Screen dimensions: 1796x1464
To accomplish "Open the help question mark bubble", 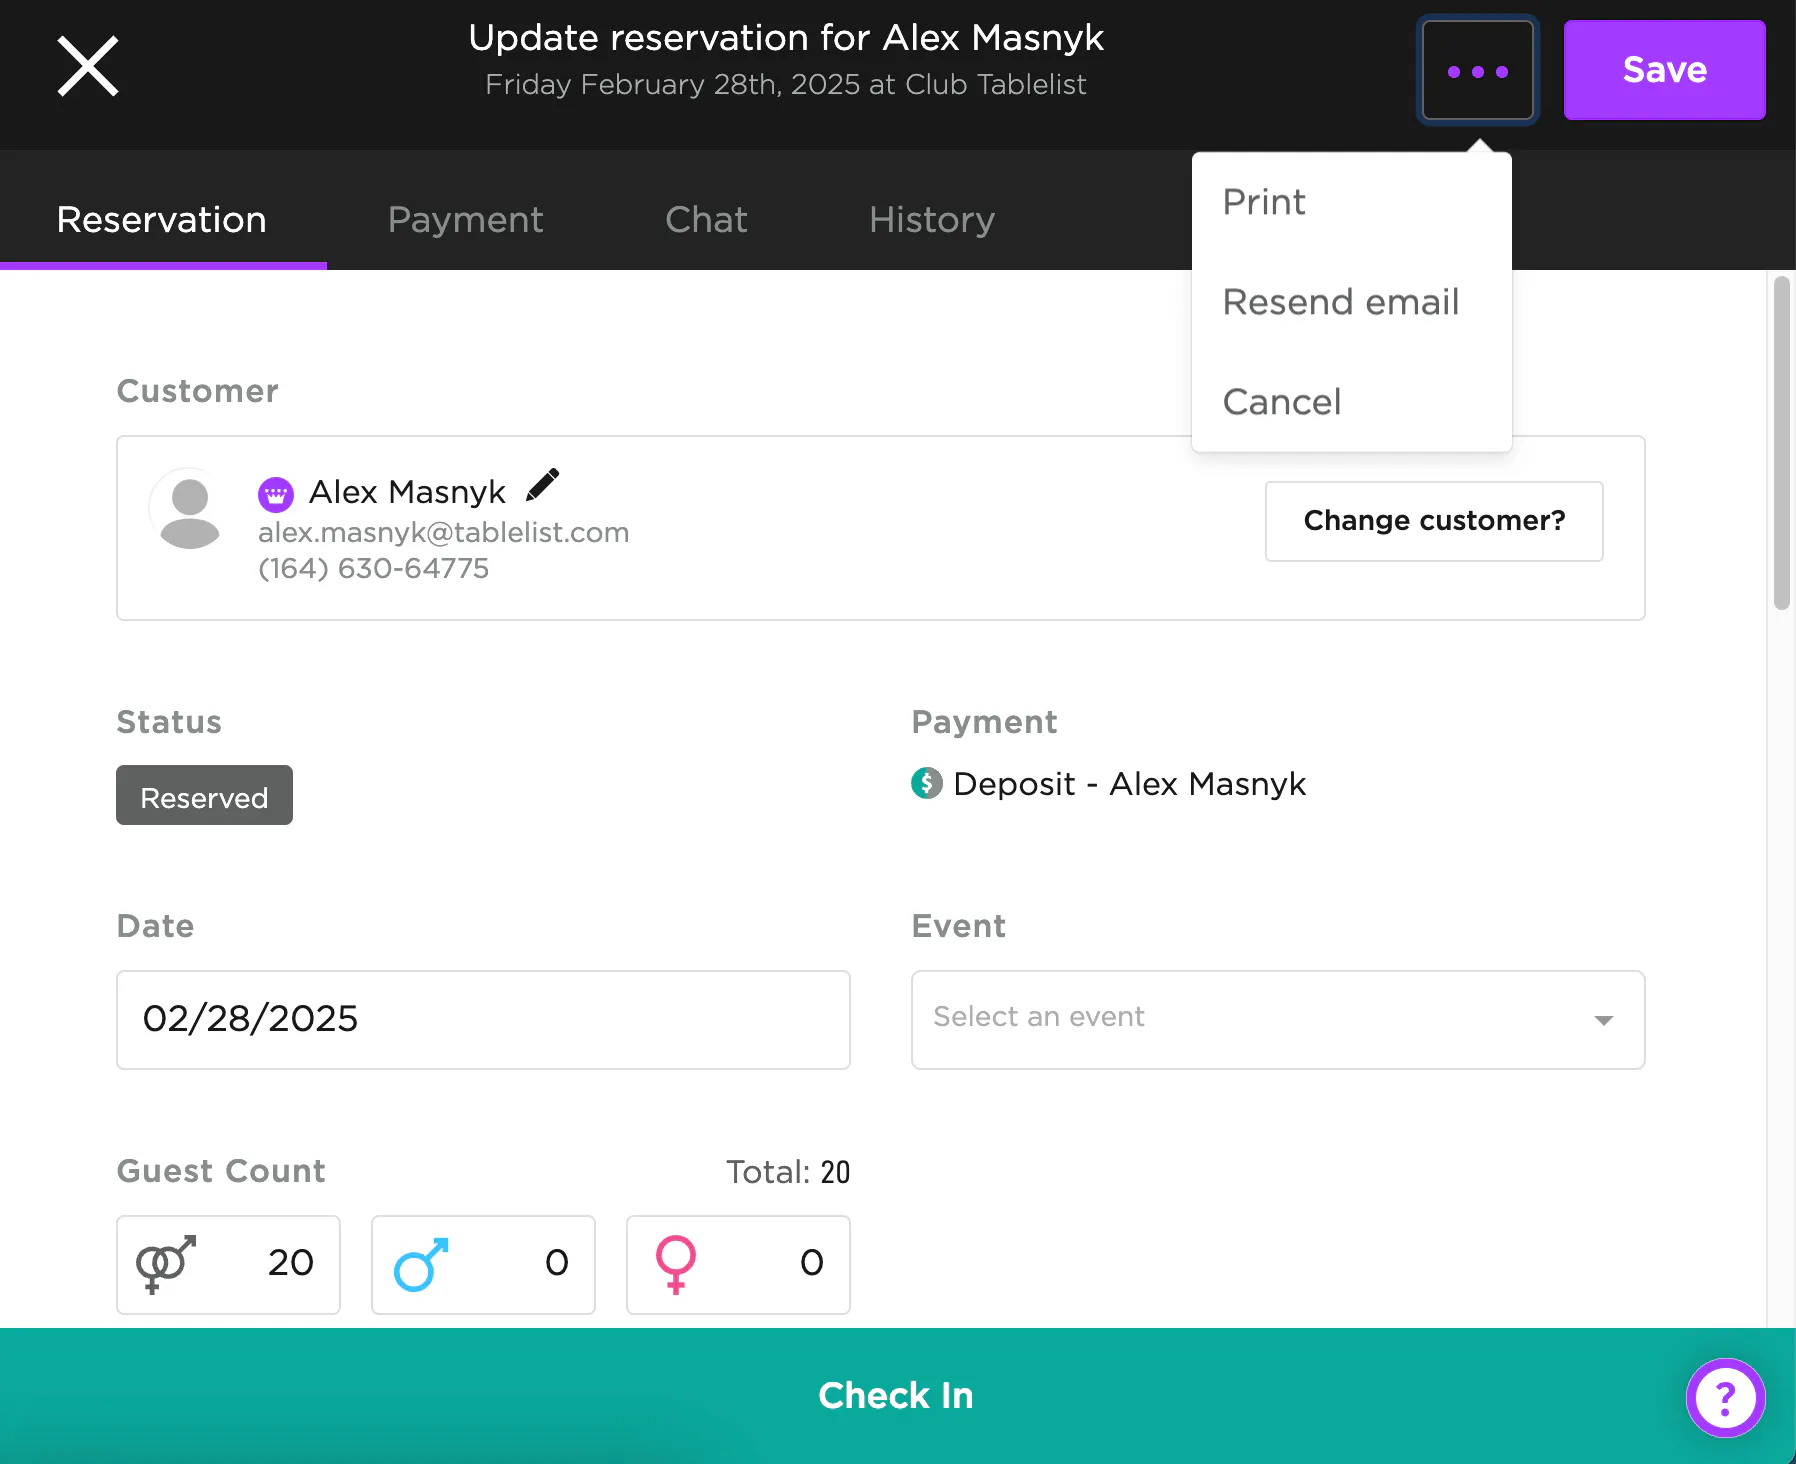I will [1725, 1397].
